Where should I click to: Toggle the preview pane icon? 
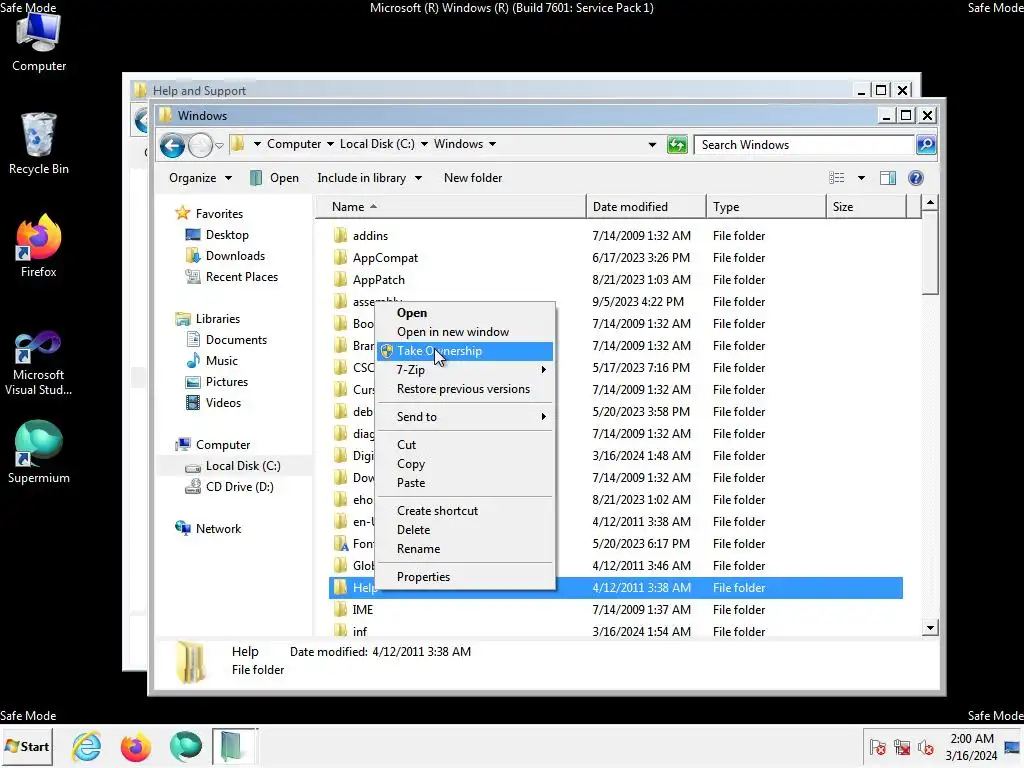point(888,178)
